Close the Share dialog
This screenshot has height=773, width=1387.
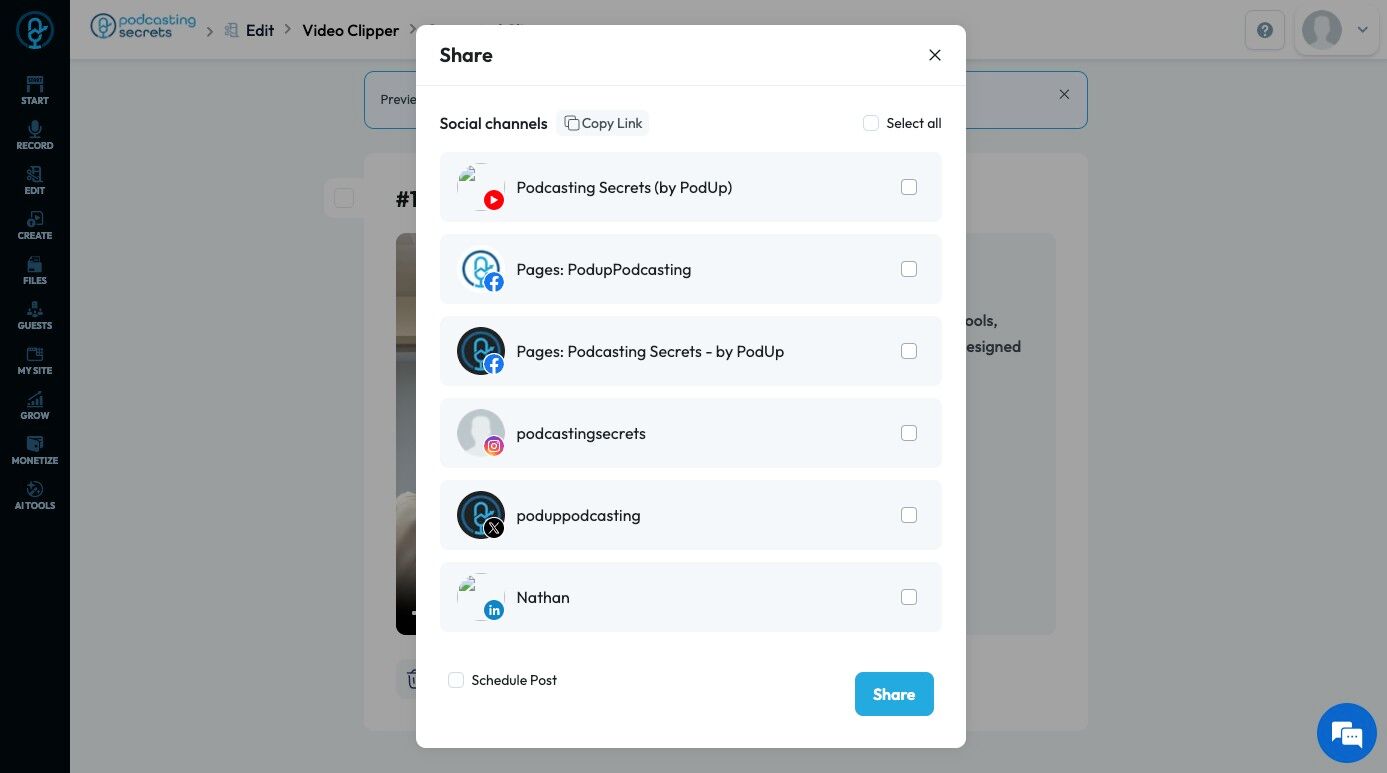(935, 55)
